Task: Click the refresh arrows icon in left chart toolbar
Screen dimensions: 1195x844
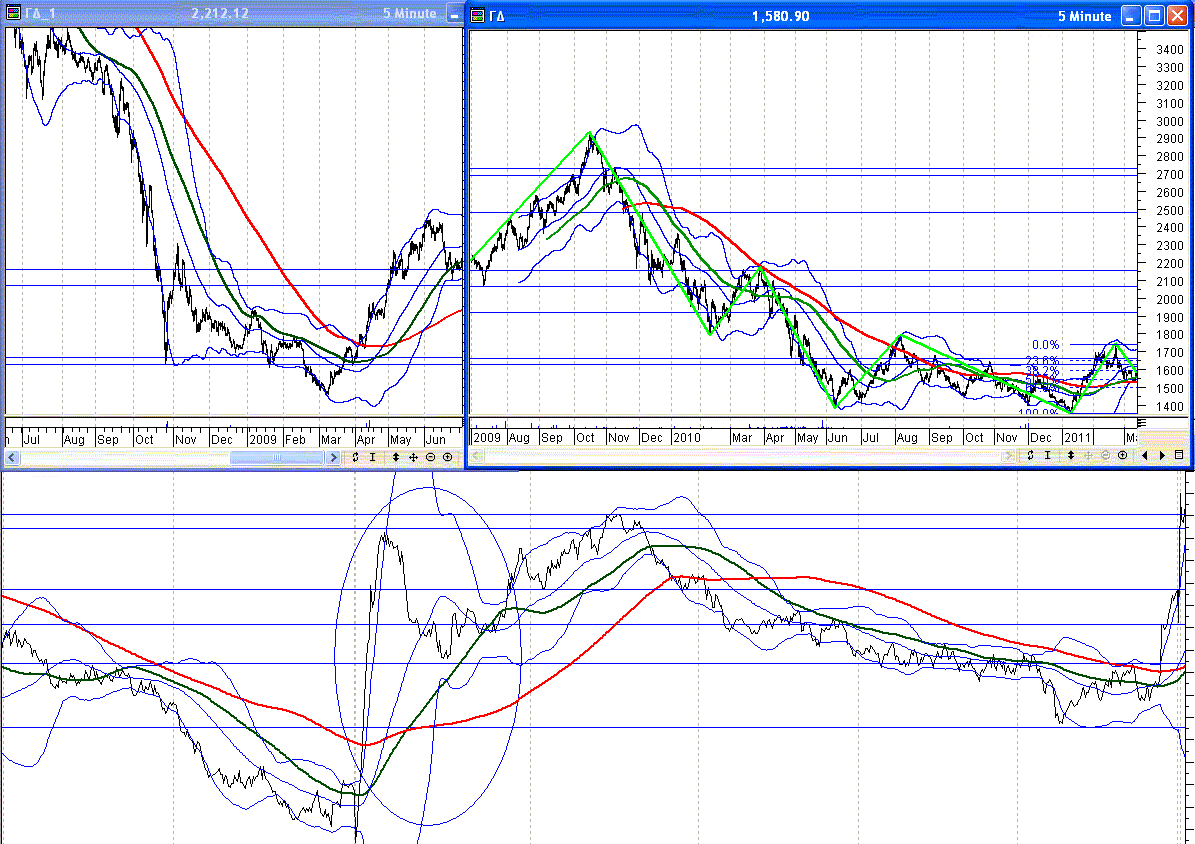Action: (355, 457)
